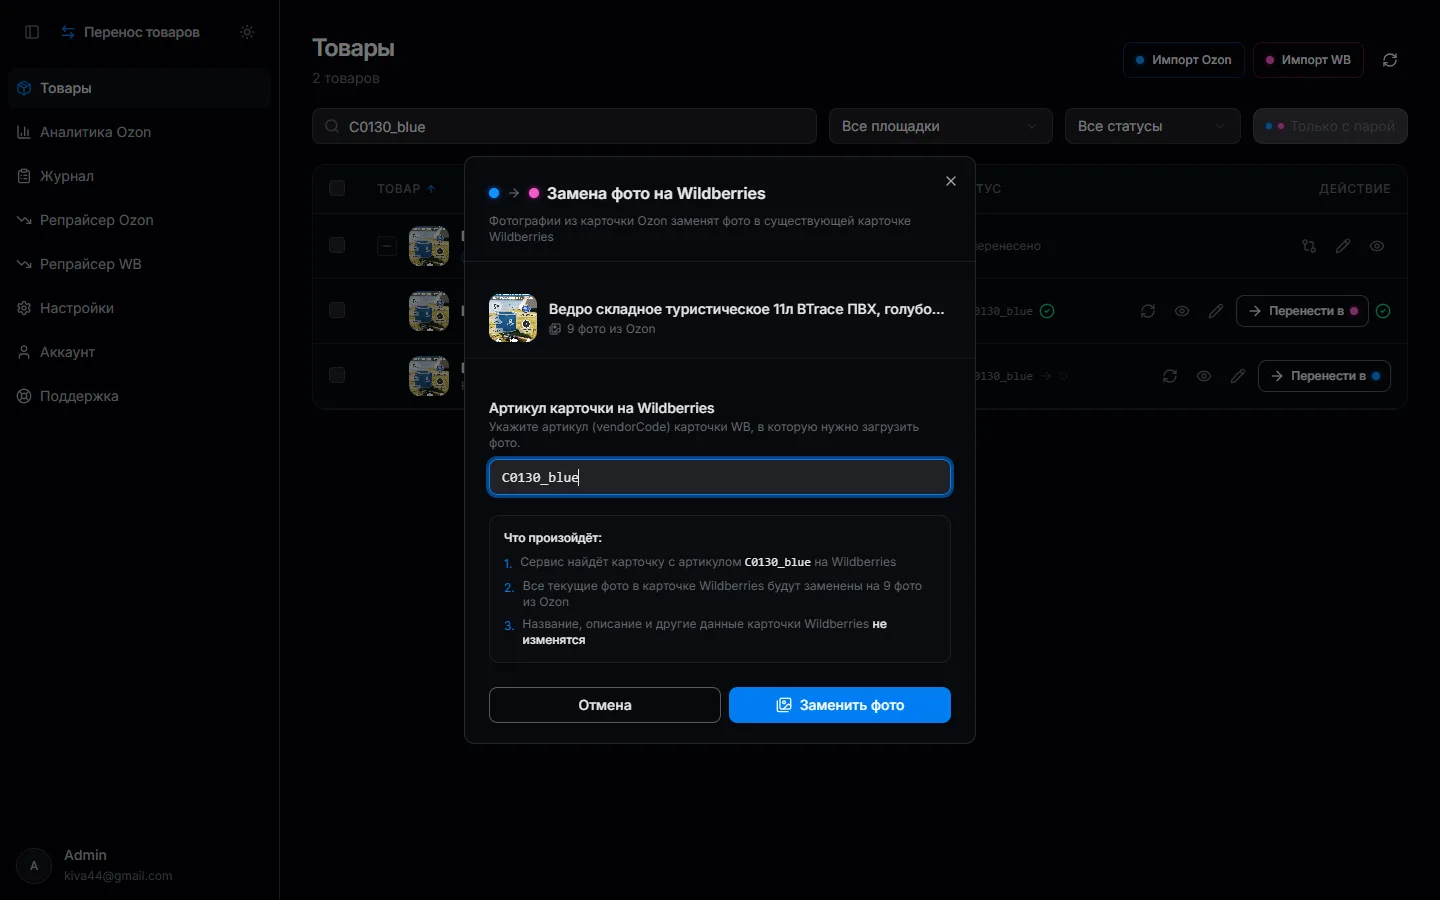Go to Журнал in the sidebar

139,176
